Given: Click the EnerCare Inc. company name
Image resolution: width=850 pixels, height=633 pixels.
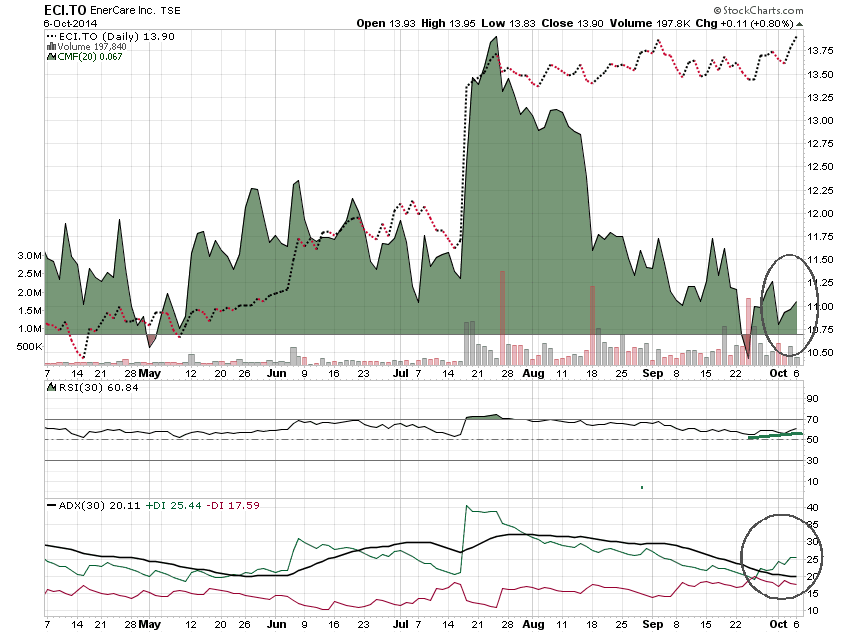Looking at the screenshot, I should [123, 10].
